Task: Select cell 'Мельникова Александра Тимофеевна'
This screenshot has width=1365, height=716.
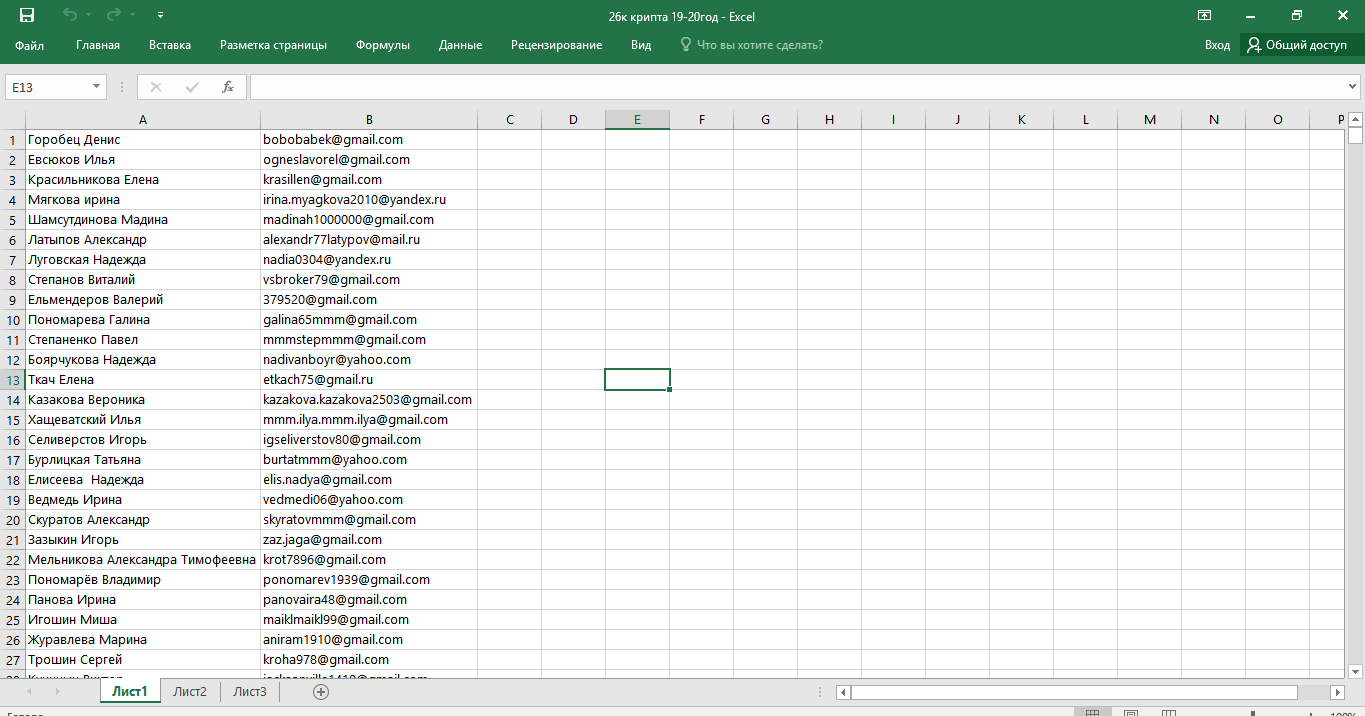Action: [x=143, y=560]
